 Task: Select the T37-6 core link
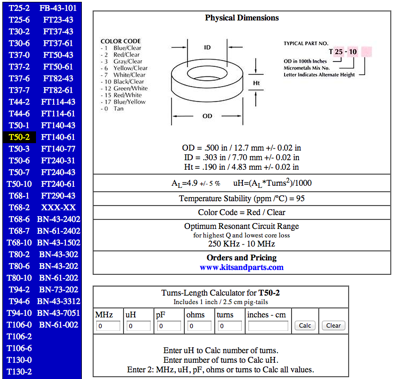pyautogui.click(x=19, y=78)
